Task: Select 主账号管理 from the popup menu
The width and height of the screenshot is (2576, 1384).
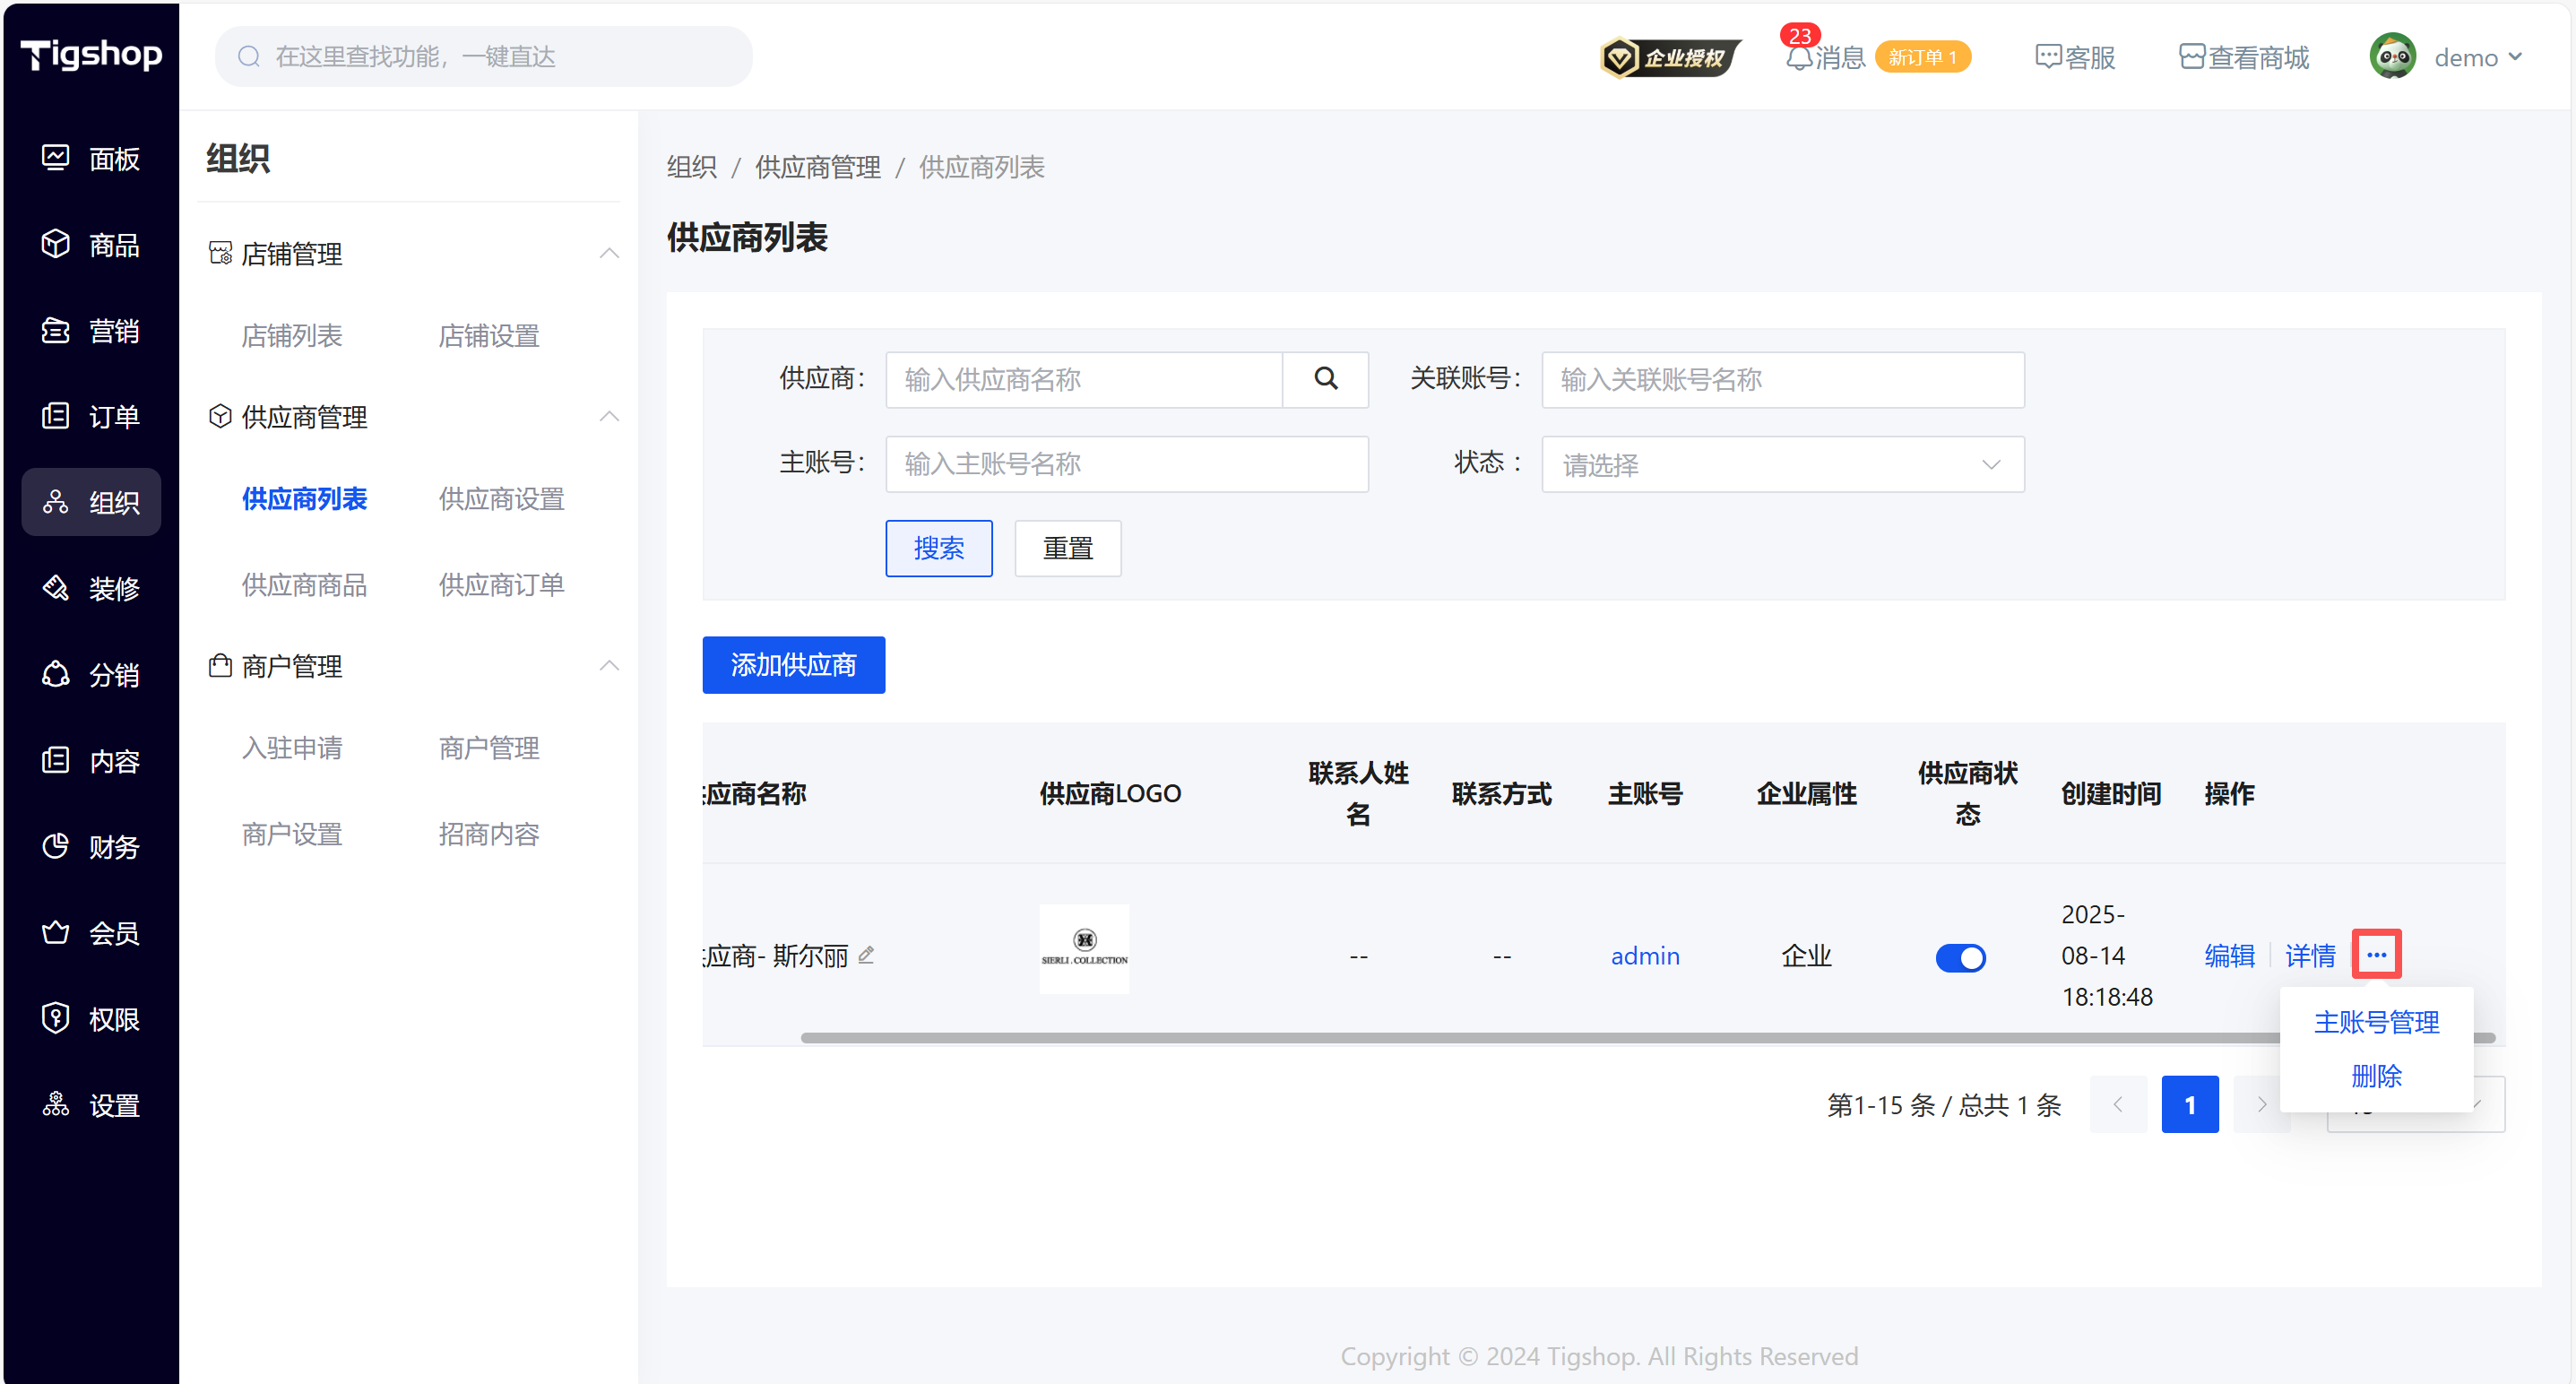Action: (2376, 1022)
